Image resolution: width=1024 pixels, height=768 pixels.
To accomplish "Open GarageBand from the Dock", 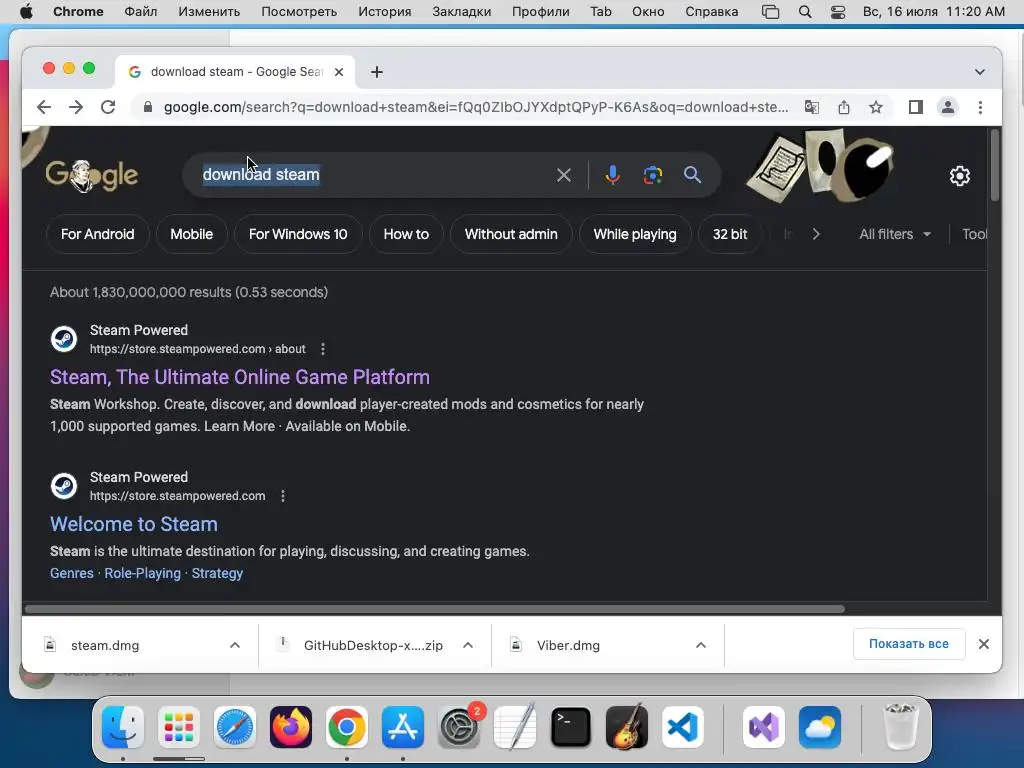I will tap(627, 727).
